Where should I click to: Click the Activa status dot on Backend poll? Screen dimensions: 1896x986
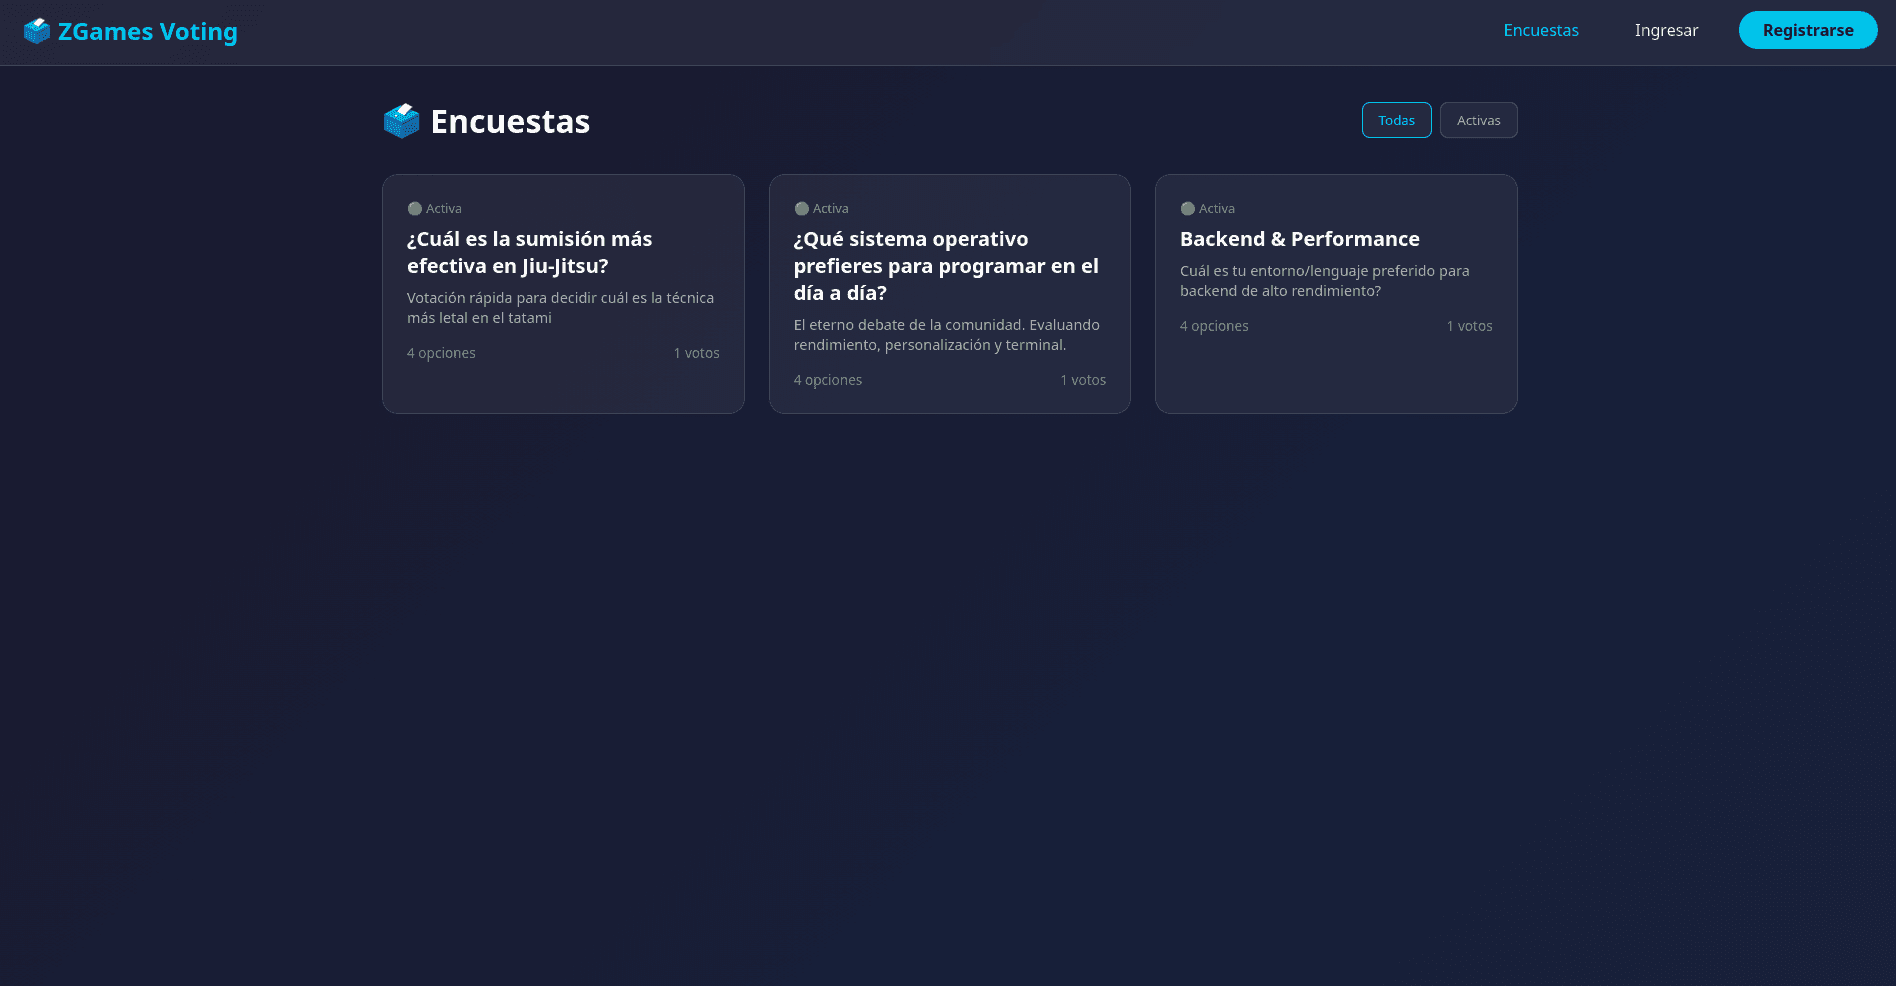(1188, 209)
